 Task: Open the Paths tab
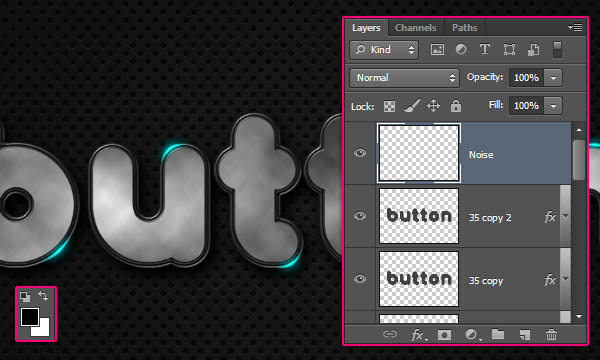(465, 28)
